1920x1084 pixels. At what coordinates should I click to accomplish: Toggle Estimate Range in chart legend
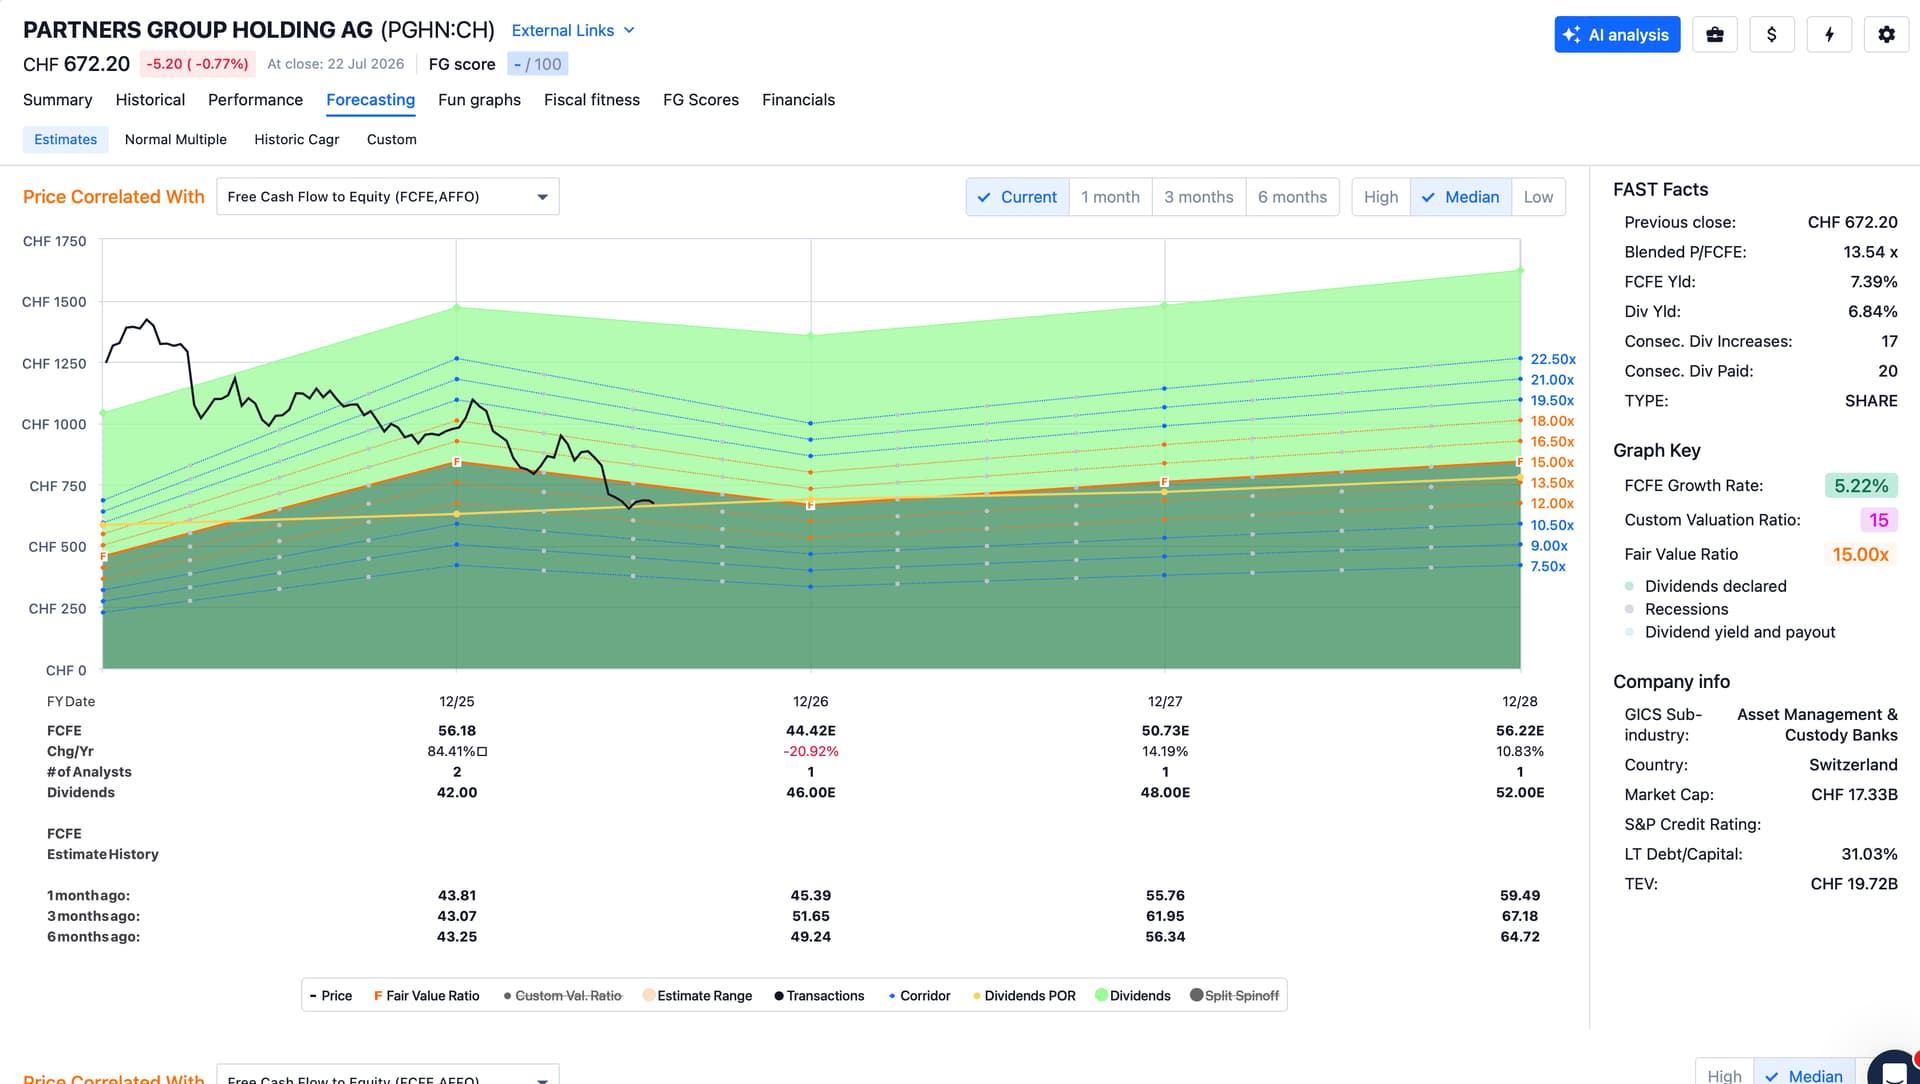[698, 996]
